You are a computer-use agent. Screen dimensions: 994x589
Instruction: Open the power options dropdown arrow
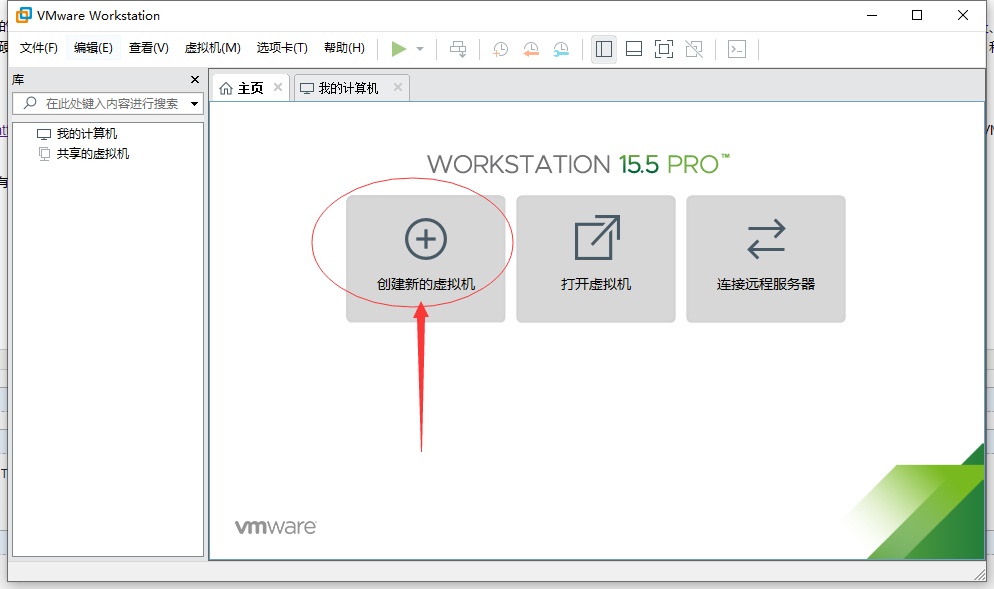pos(420,49)
